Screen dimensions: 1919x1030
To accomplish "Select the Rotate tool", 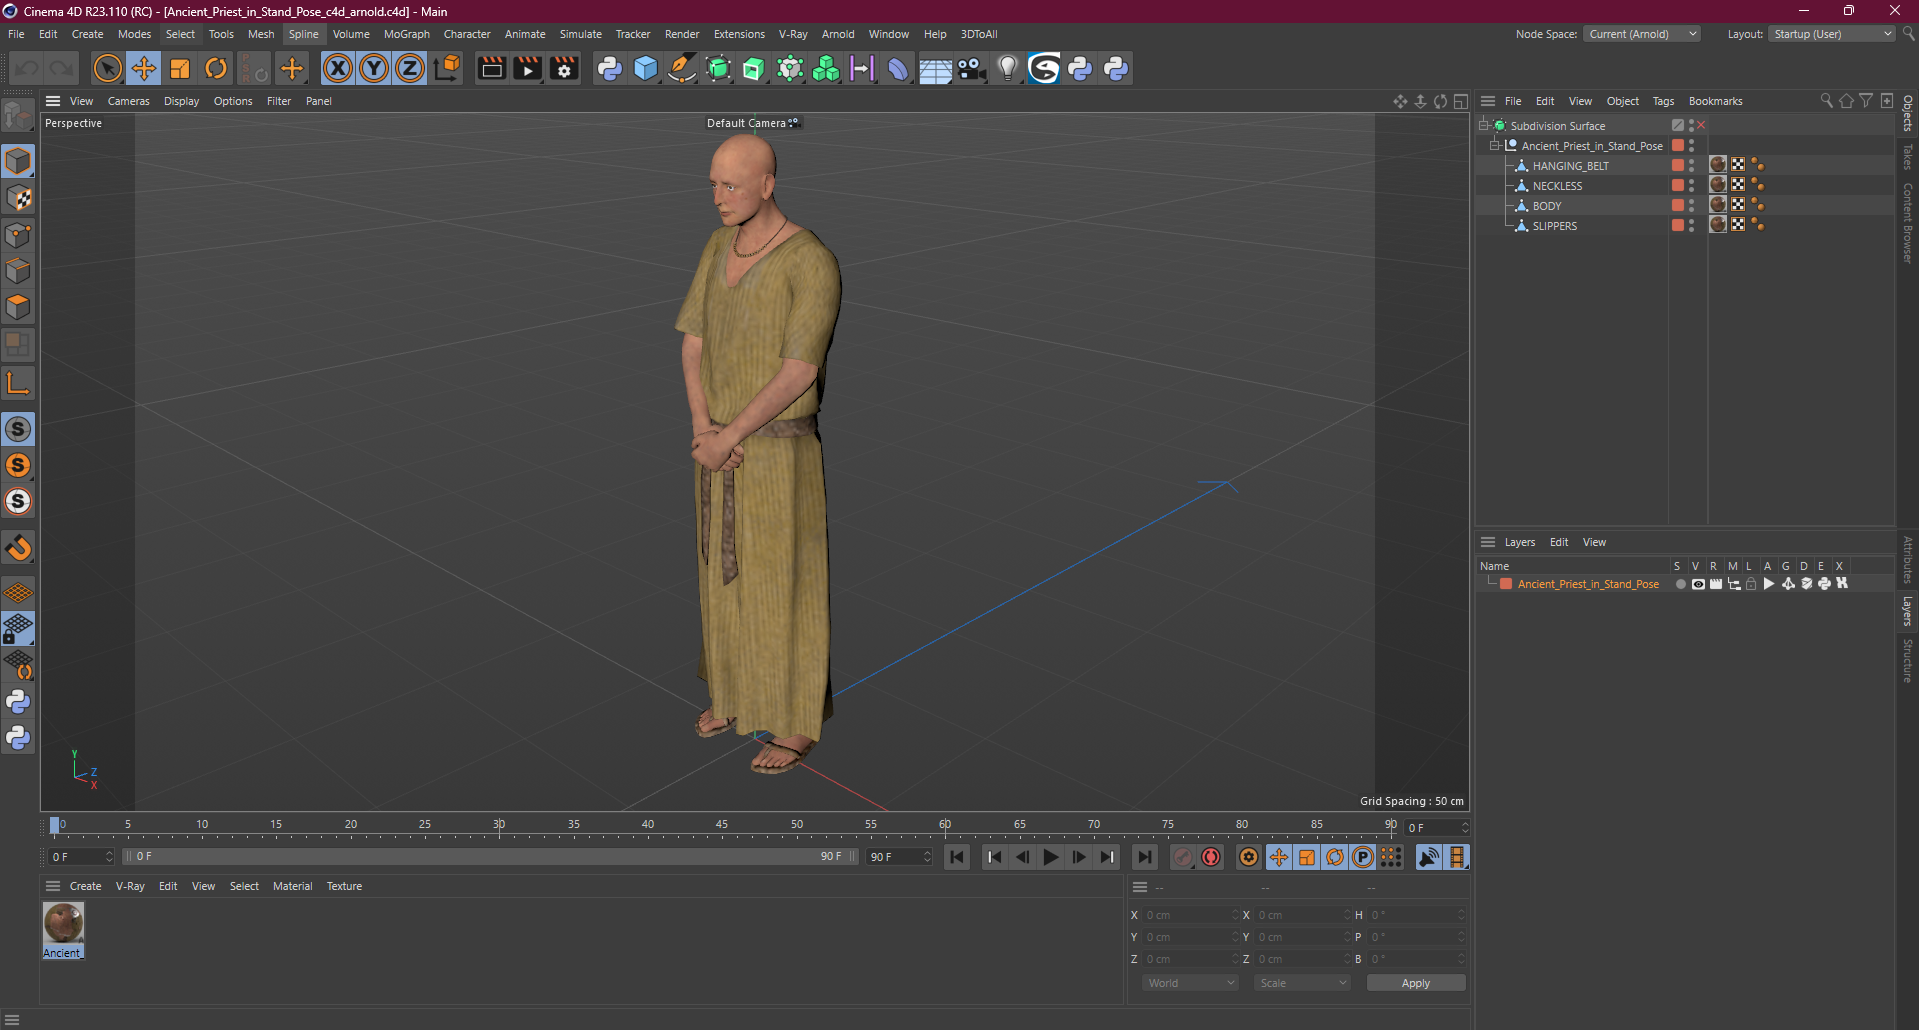I will 216,68.
